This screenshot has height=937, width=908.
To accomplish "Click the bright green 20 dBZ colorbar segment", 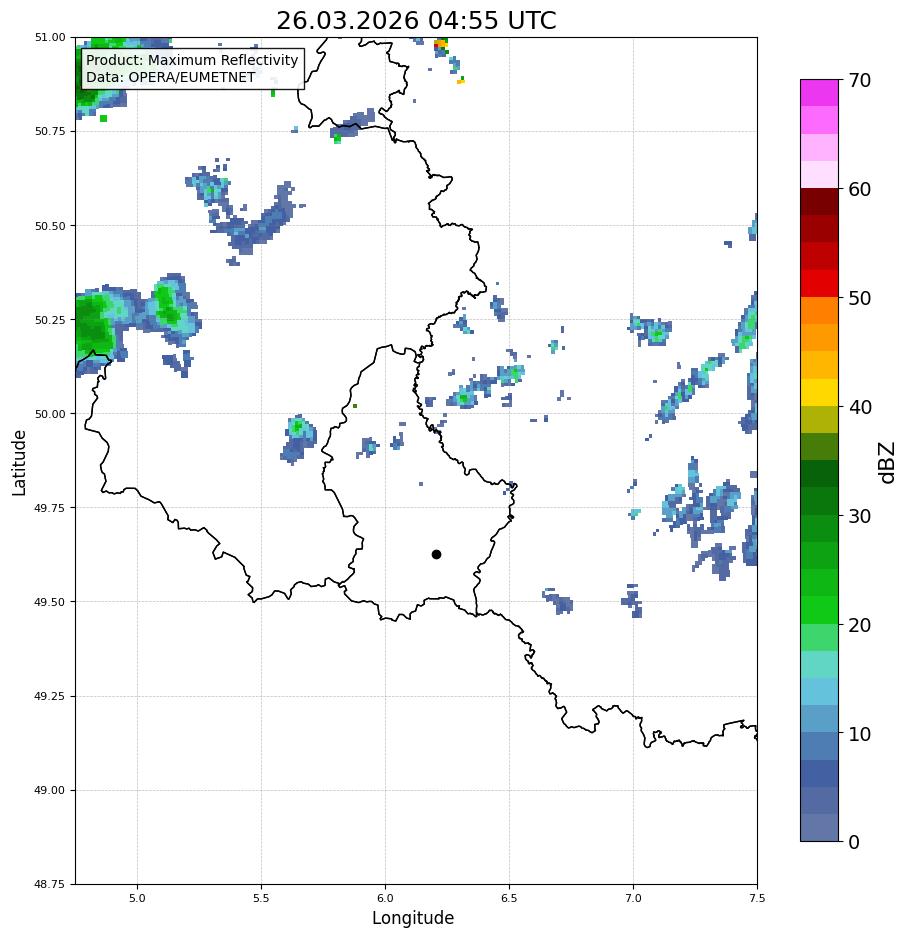I will click(820, 610).
